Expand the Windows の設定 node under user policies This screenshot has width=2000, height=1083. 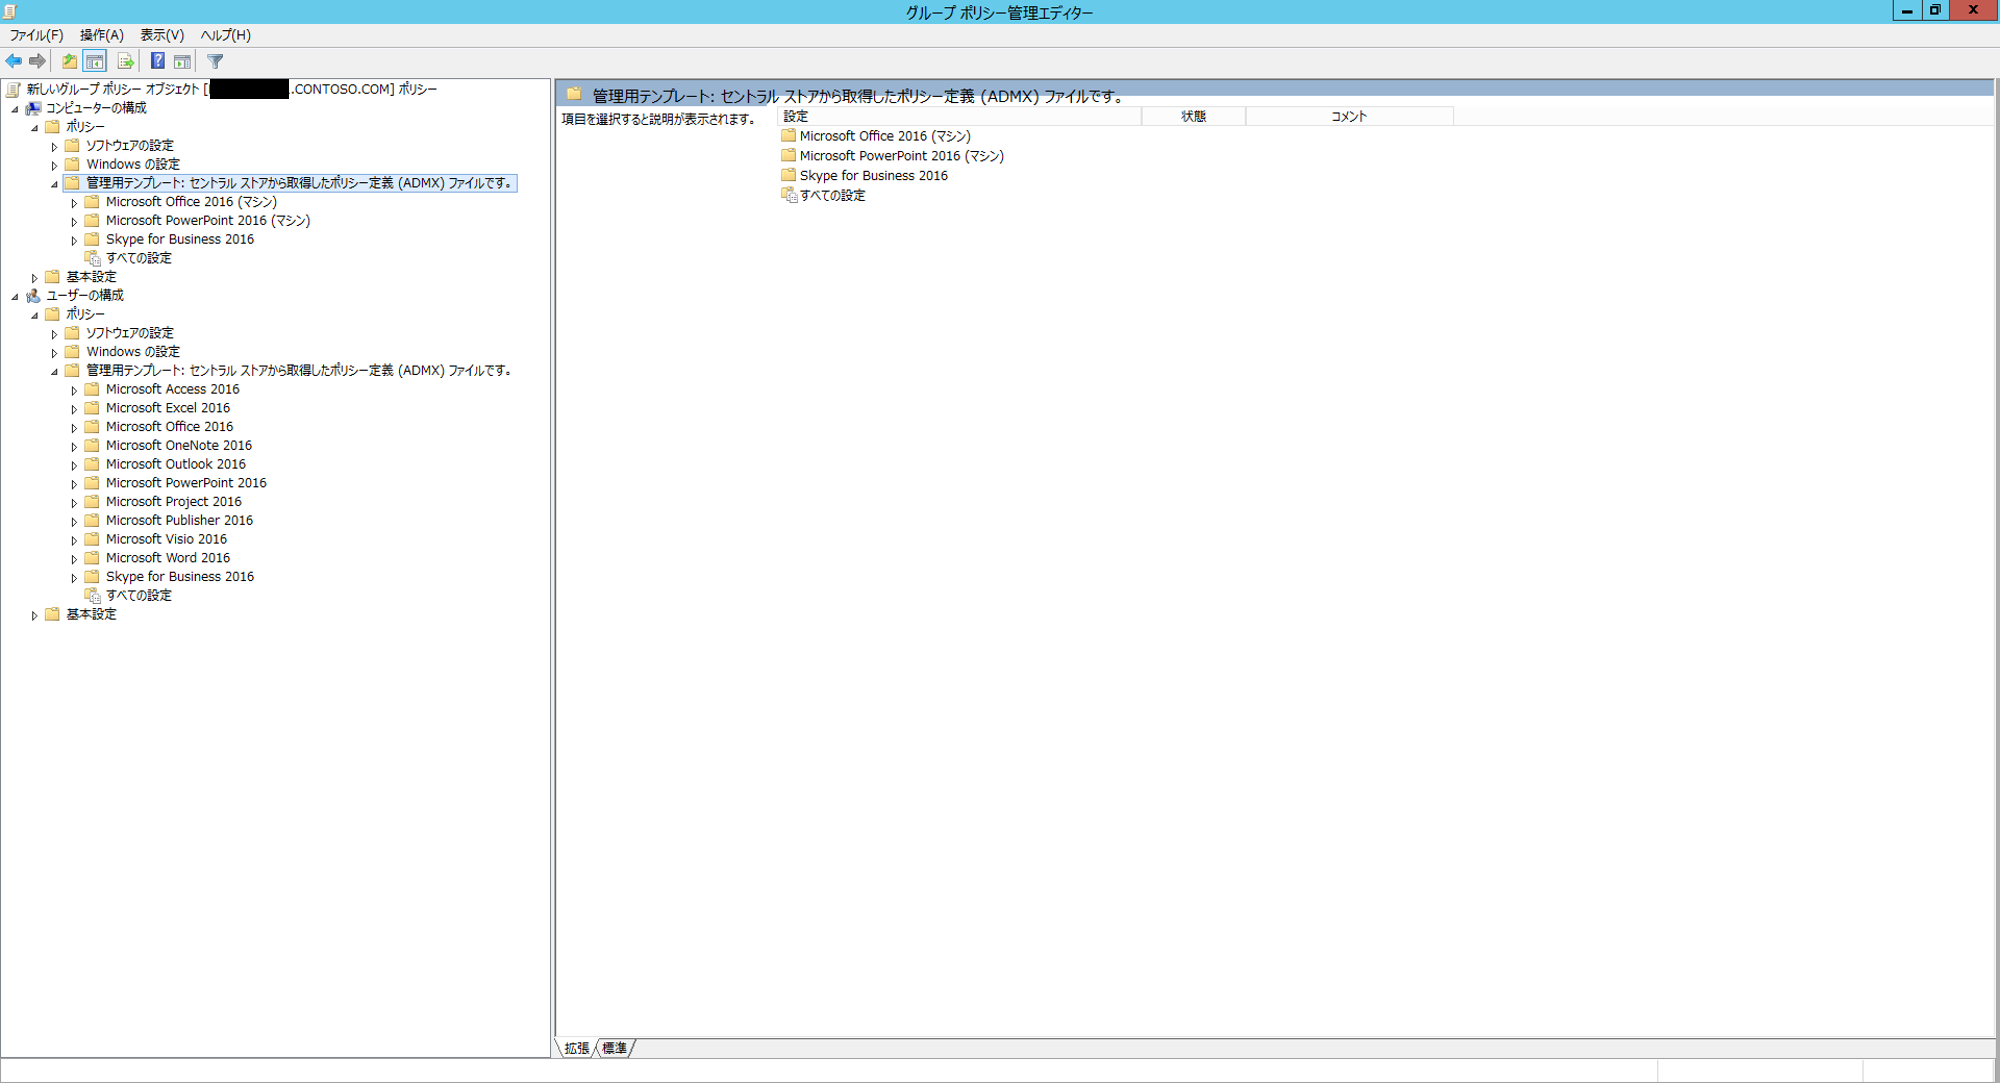54,353
